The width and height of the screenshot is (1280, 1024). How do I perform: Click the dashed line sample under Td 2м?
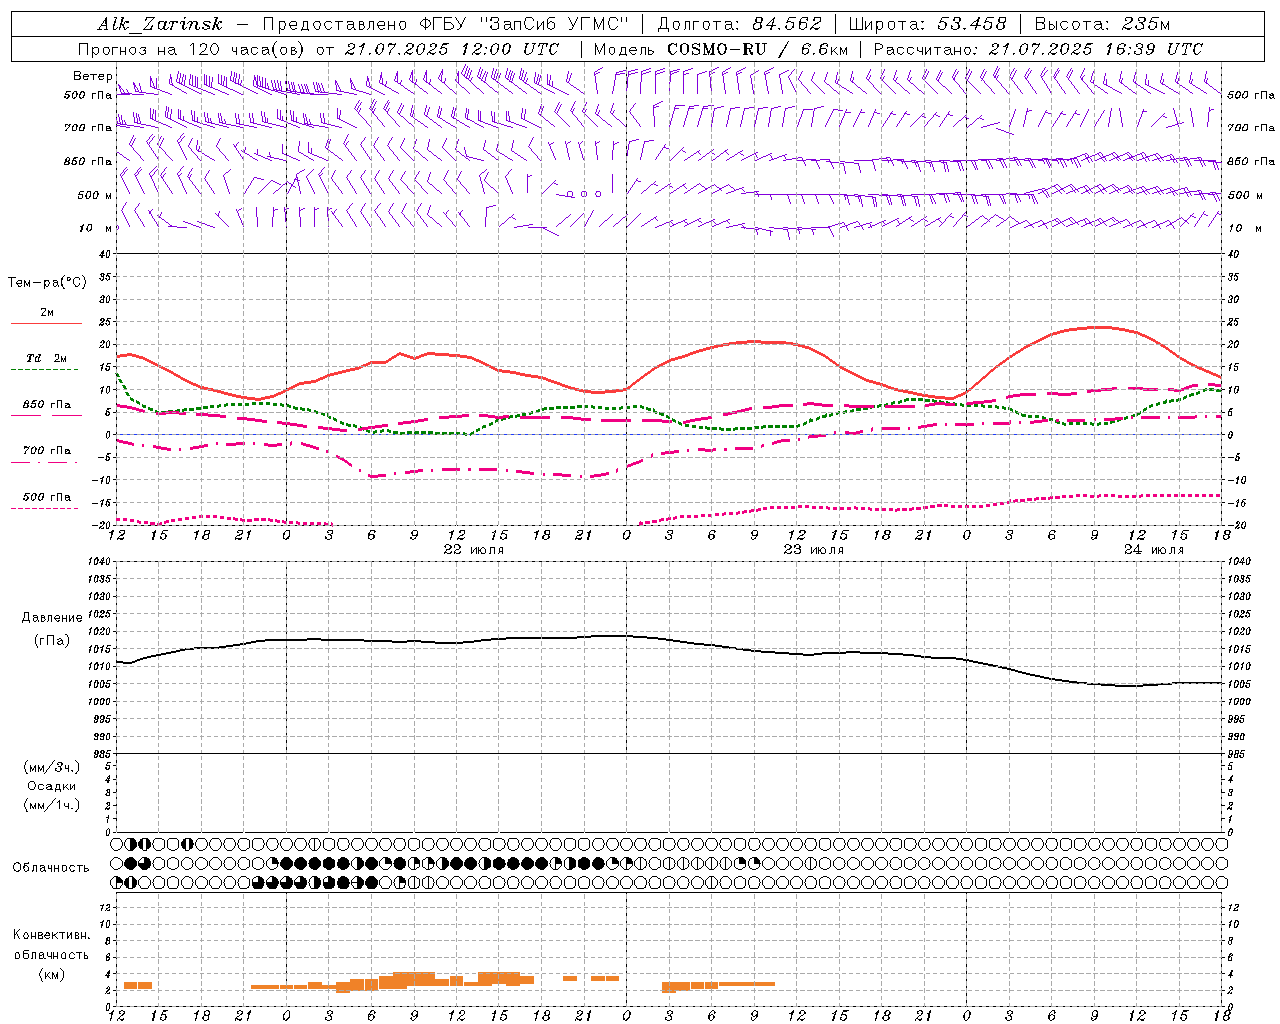pyautogui.click(x=44, y=370)
